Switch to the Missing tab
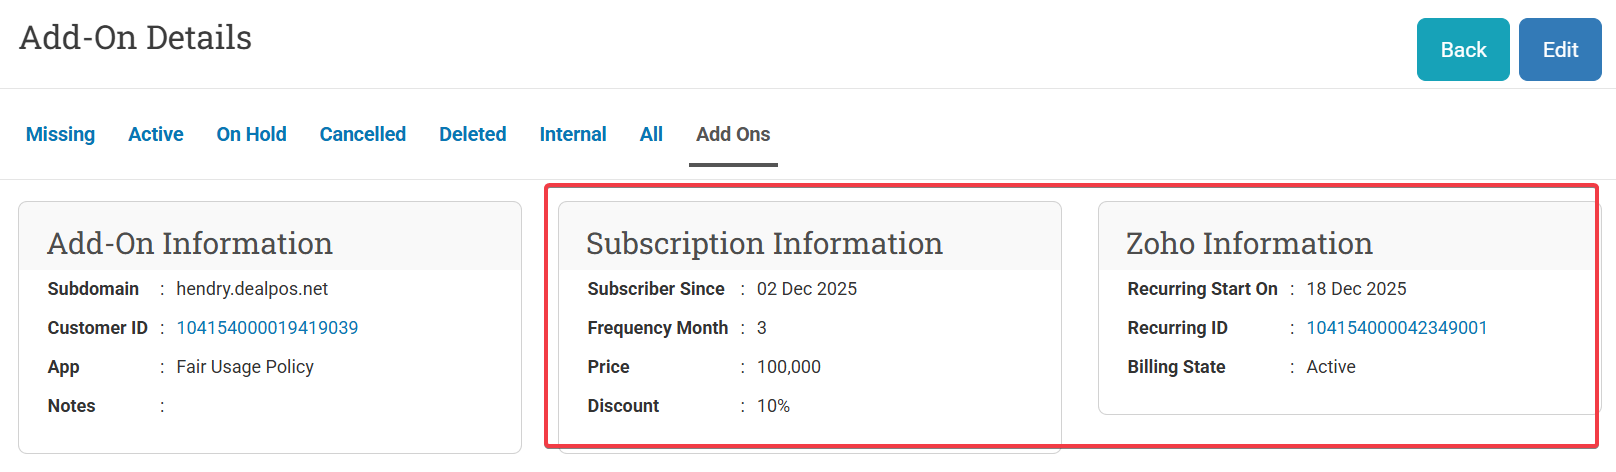Viewport: 1616px width, 472px height. click(60, 134)
